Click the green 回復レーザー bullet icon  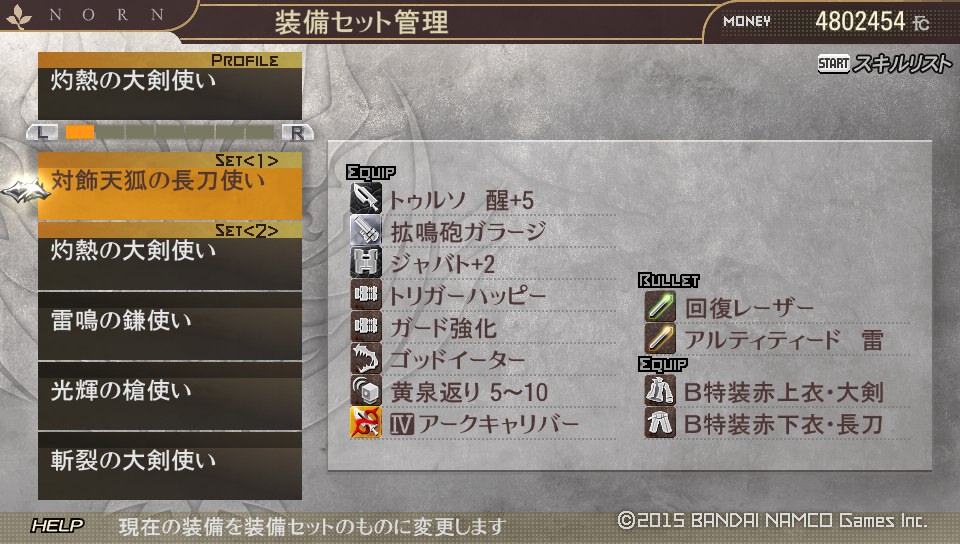tap(660, 307)
